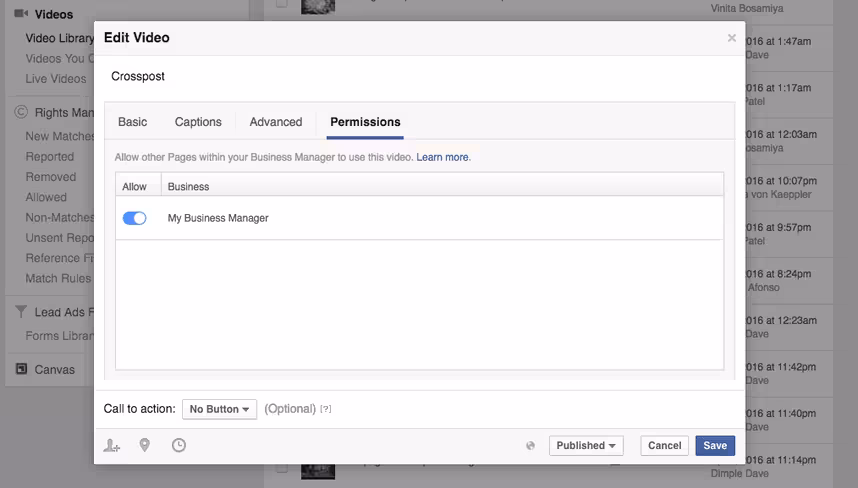
Task: Open Match Rules in sidebar
Action: coord(58,278)
